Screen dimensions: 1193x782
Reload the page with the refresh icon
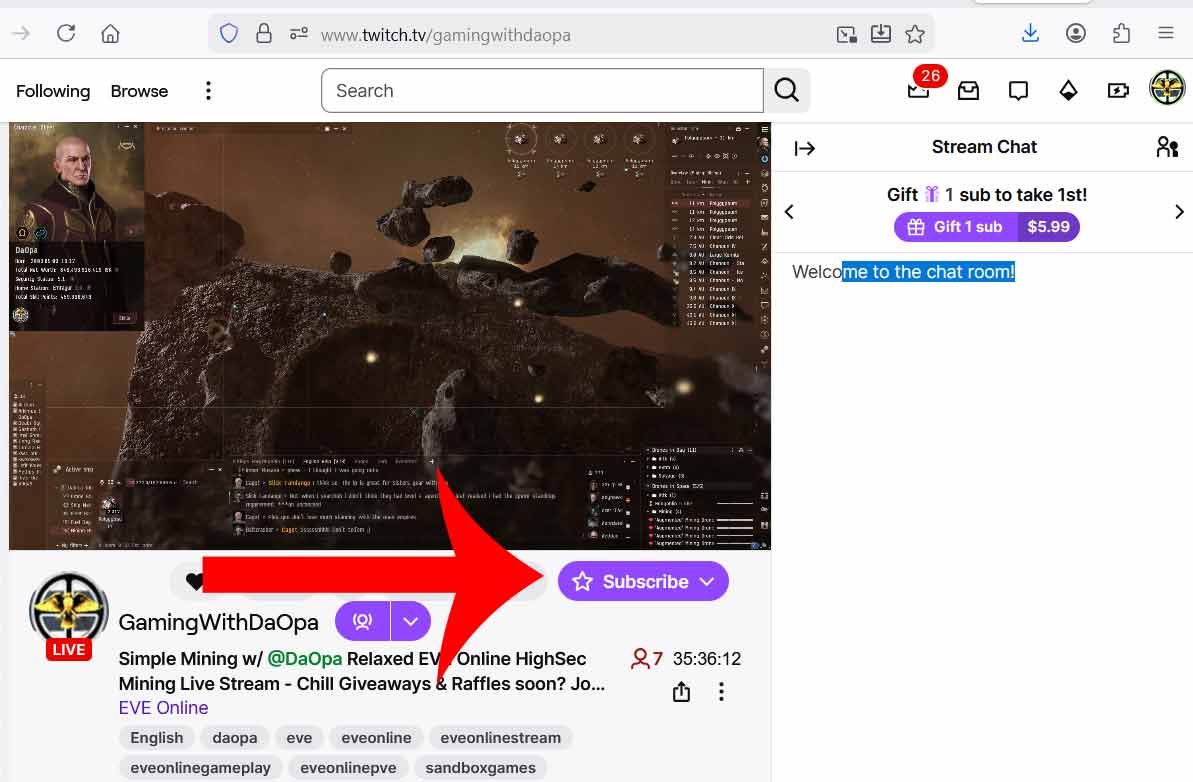pyautogui.click(x=66, y=33)
